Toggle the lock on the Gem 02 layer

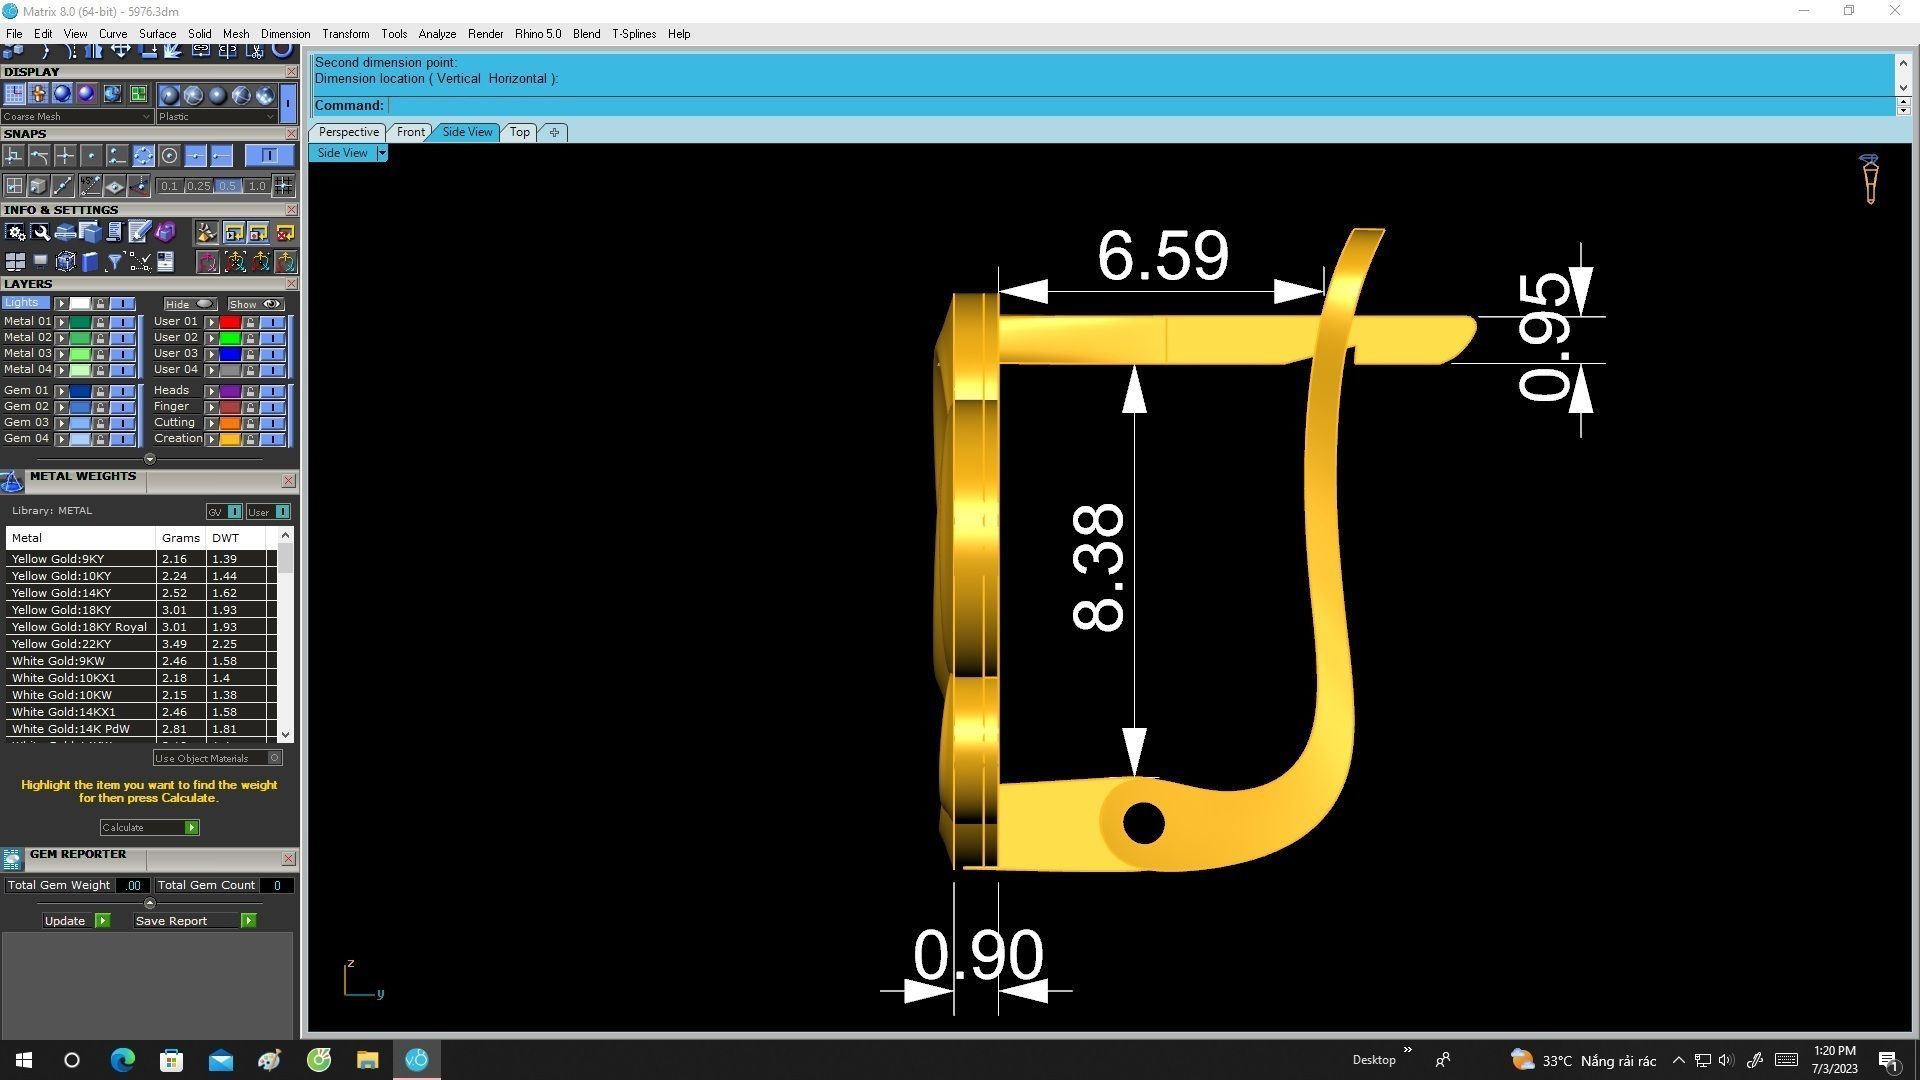pos(100,407)
